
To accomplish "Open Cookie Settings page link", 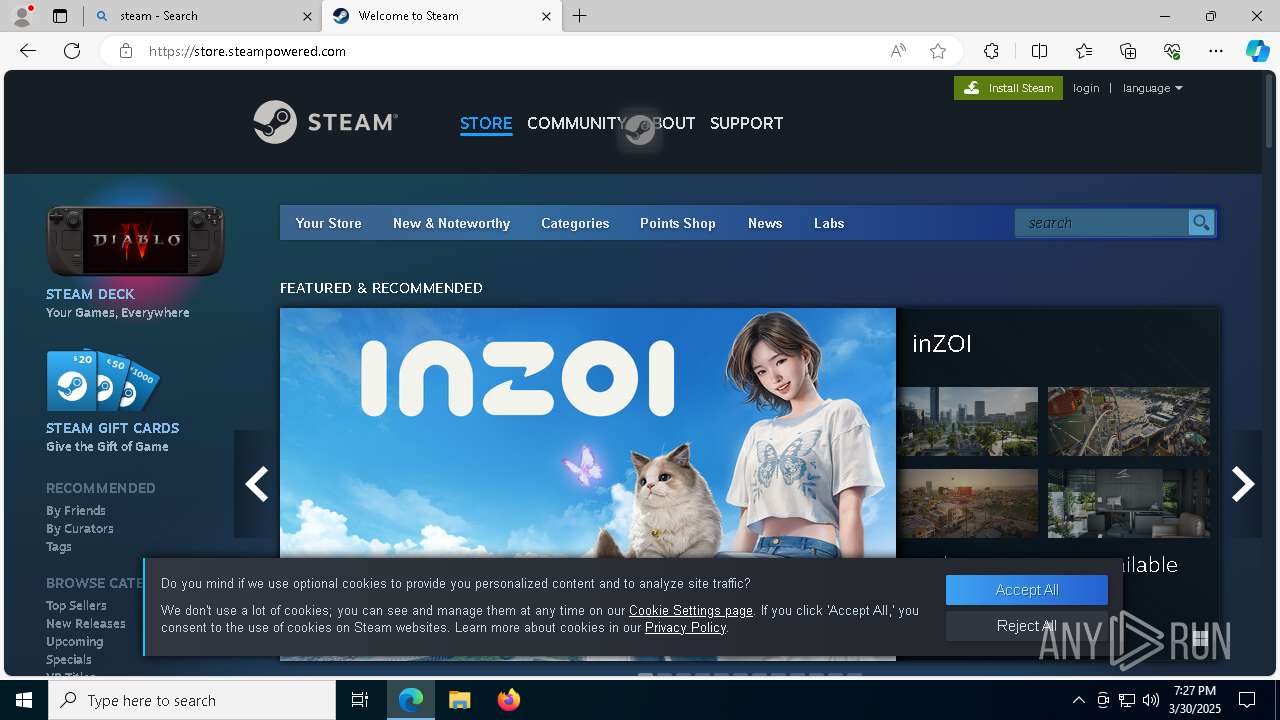I will coord(691,610).
